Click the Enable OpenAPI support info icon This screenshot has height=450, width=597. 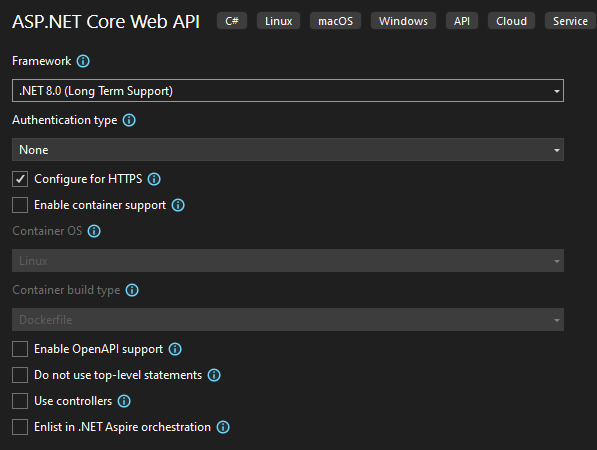pyautogui.click(x=175, y=349)
